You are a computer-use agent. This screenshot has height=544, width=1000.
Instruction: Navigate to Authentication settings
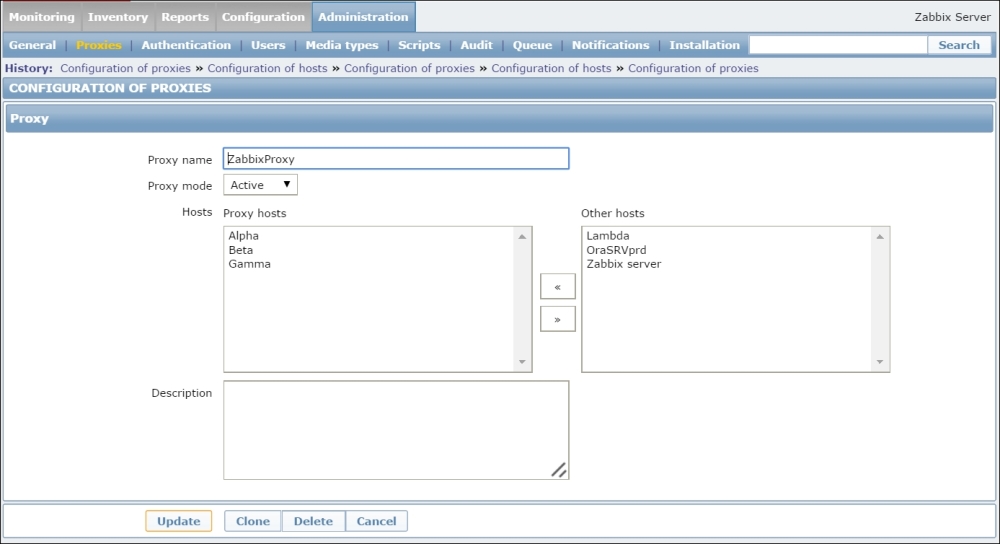point(186,45)
